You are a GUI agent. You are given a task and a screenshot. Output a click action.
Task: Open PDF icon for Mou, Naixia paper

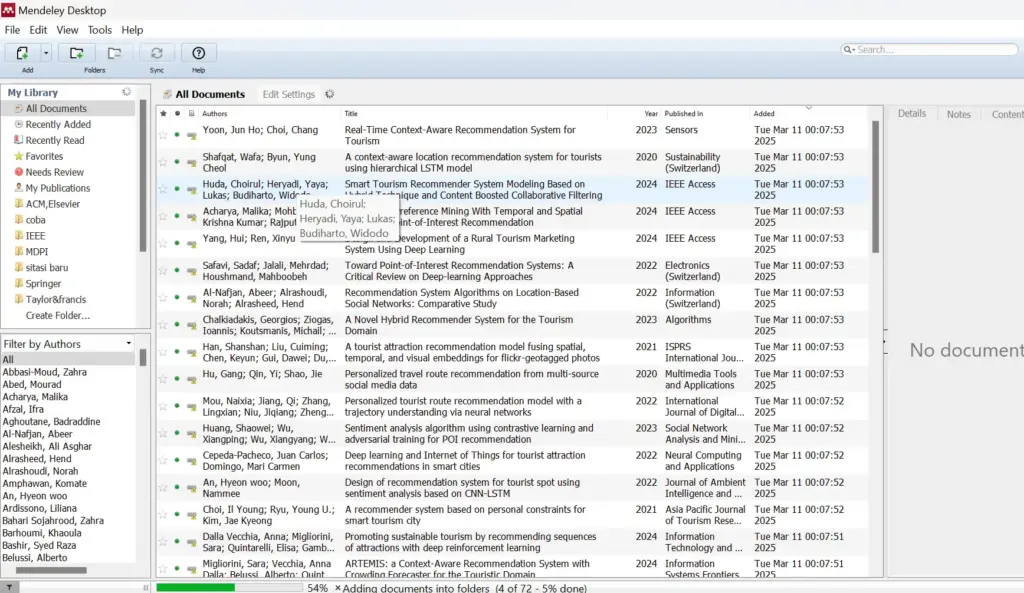tap(191, 407)
